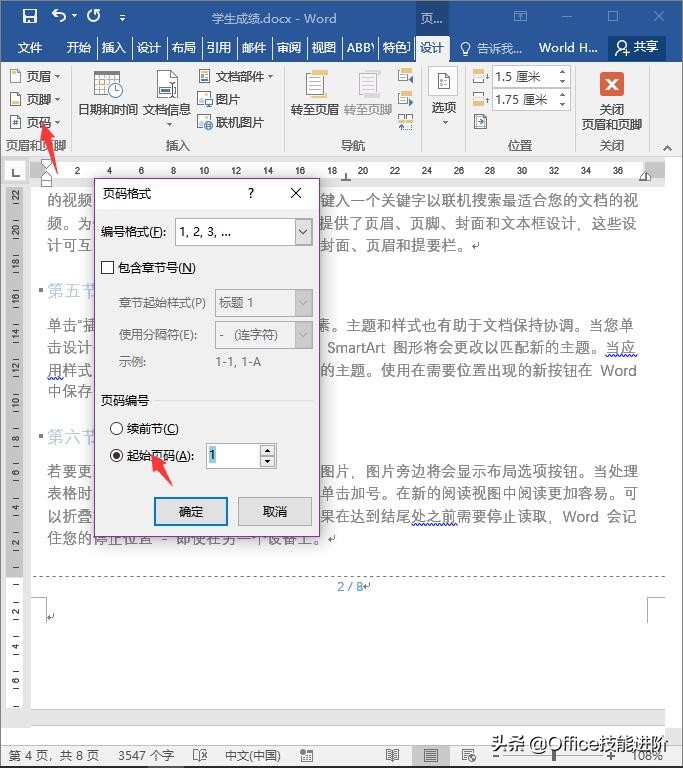683x768 pixels.
Task: Click the Previous section navigation icon
Action: coord(405,76)
